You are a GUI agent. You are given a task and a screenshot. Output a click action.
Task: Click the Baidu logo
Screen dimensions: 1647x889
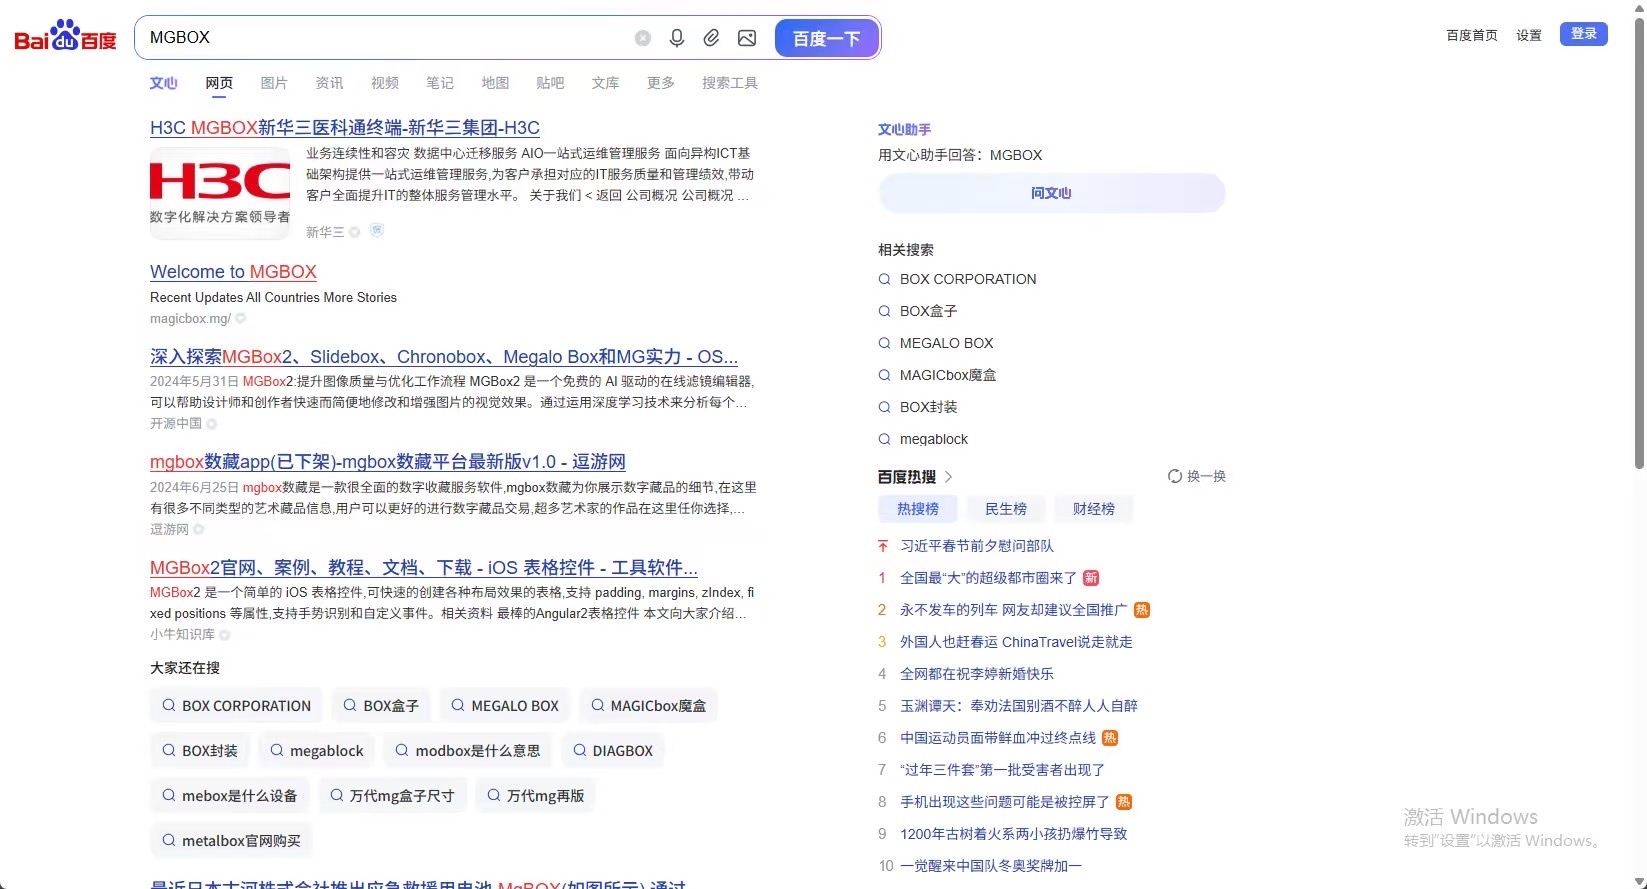click(65, 37)
